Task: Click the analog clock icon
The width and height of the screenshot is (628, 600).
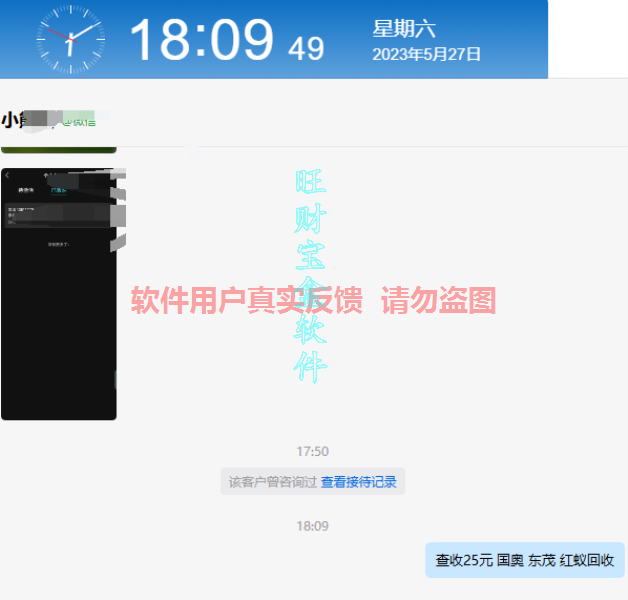Action: click(70, 40)
